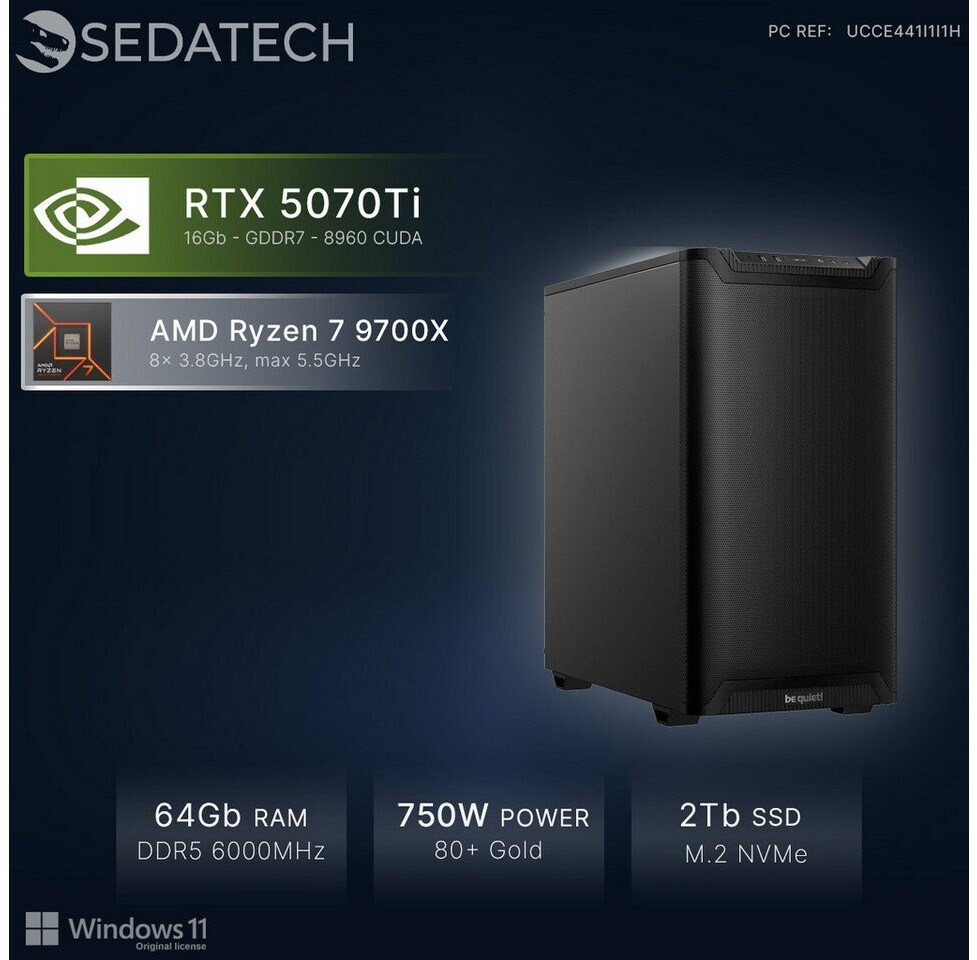Click the 2Tb SSD spec tile
Image resolution: width=977 pixels, height=960 pixels.
click(746, 835)
